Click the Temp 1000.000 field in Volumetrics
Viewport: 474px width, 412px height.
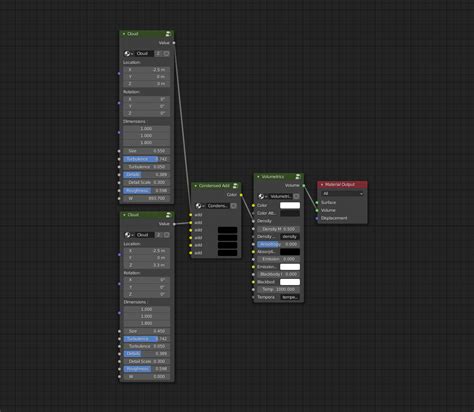tap(278, 289)
